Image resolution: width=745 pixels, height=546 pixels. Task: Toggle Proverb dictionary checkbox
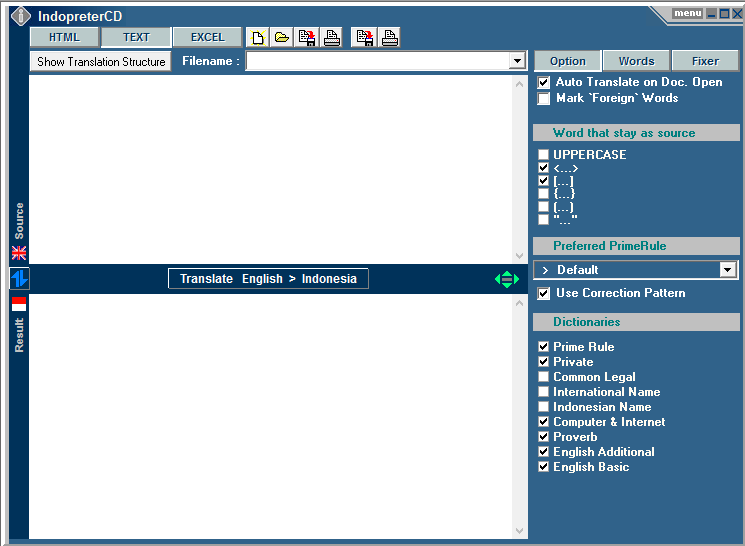(x=543, y=437)
